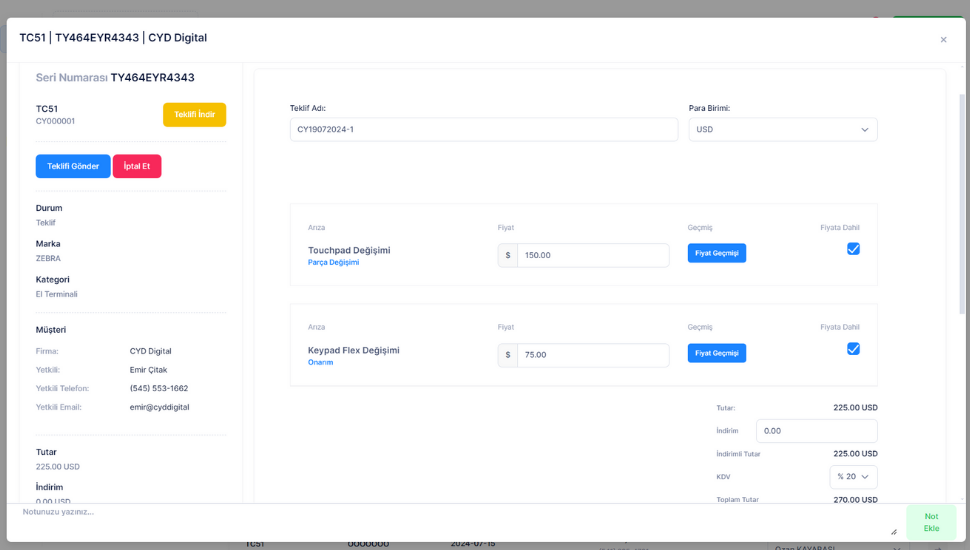This screenshot has height=550, width=970.
Task: Click the İndirim amount input
Action: 816,431
